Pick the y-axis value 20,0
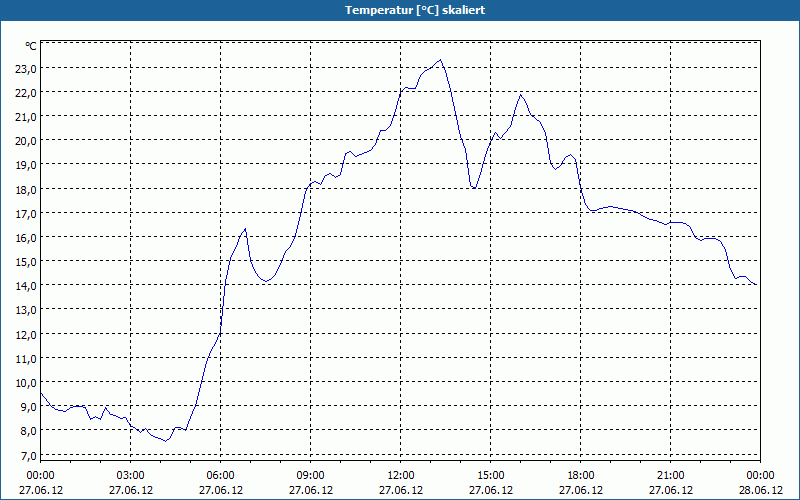Viewport: 800px width, 500px height. click(x=26, y=141)
